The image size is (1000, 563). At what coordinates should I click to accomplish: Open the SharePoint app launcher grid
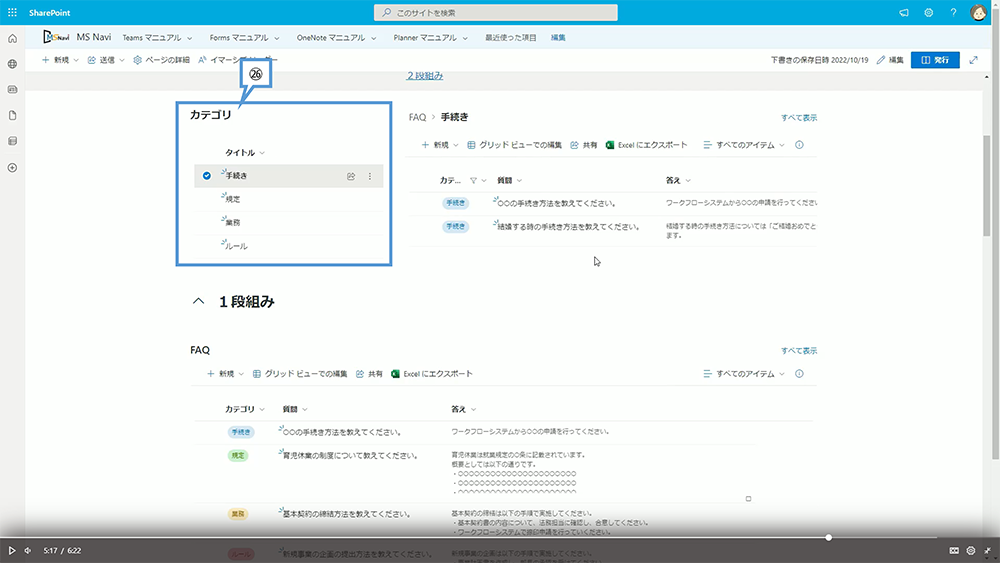point(12,12)
